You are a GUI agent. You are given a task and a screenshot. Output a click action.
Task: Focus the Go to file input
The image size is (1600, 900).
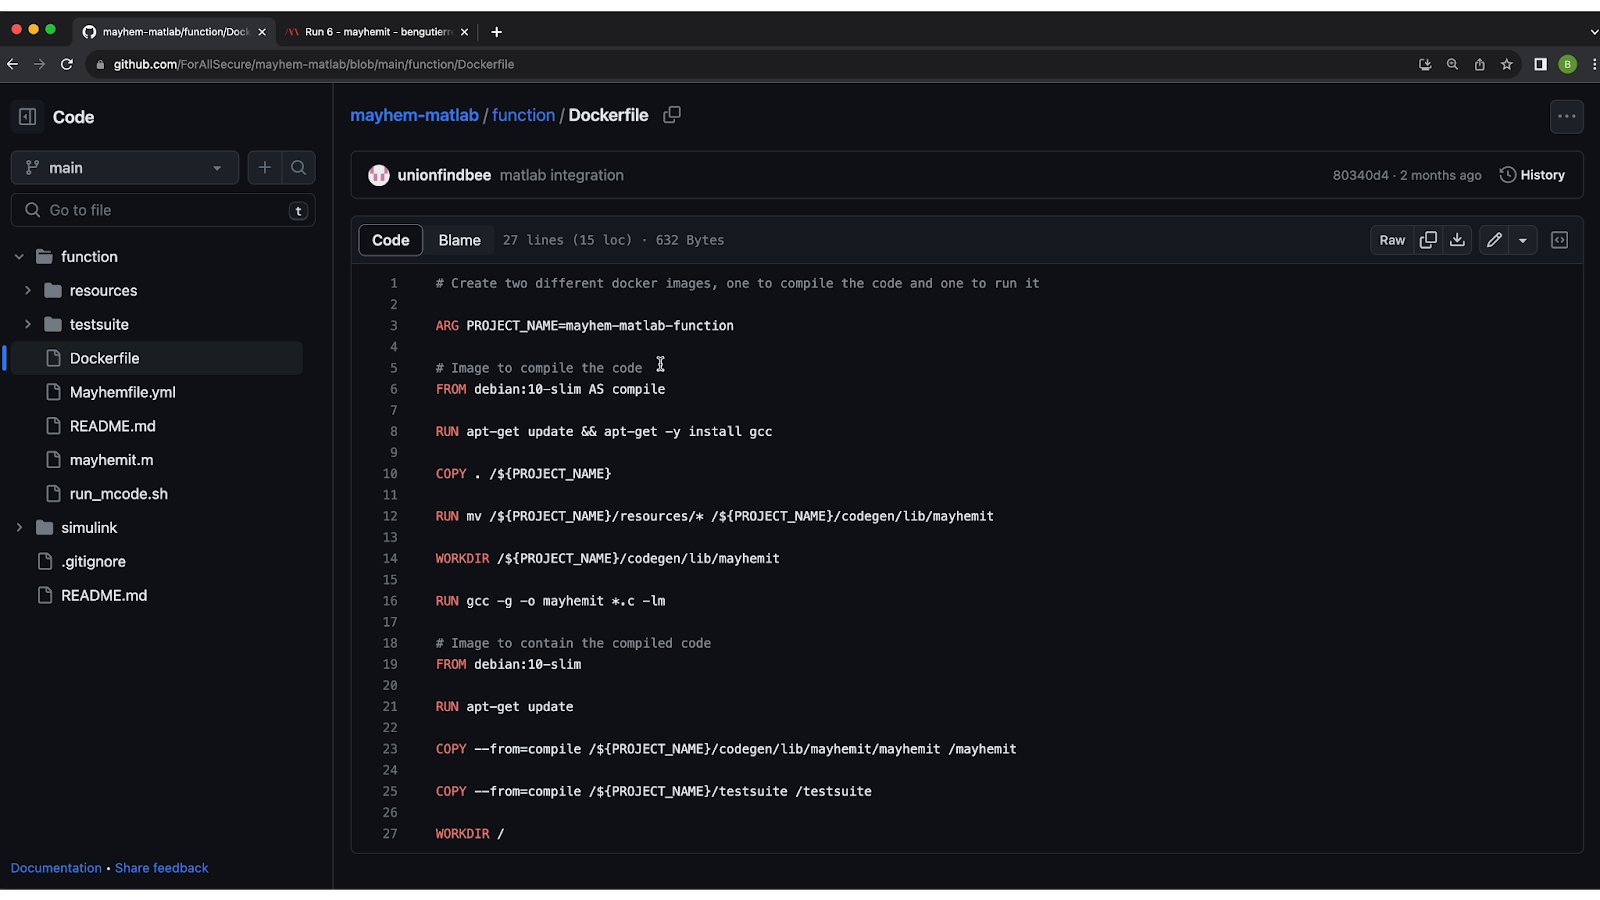[x=163, y=210]
